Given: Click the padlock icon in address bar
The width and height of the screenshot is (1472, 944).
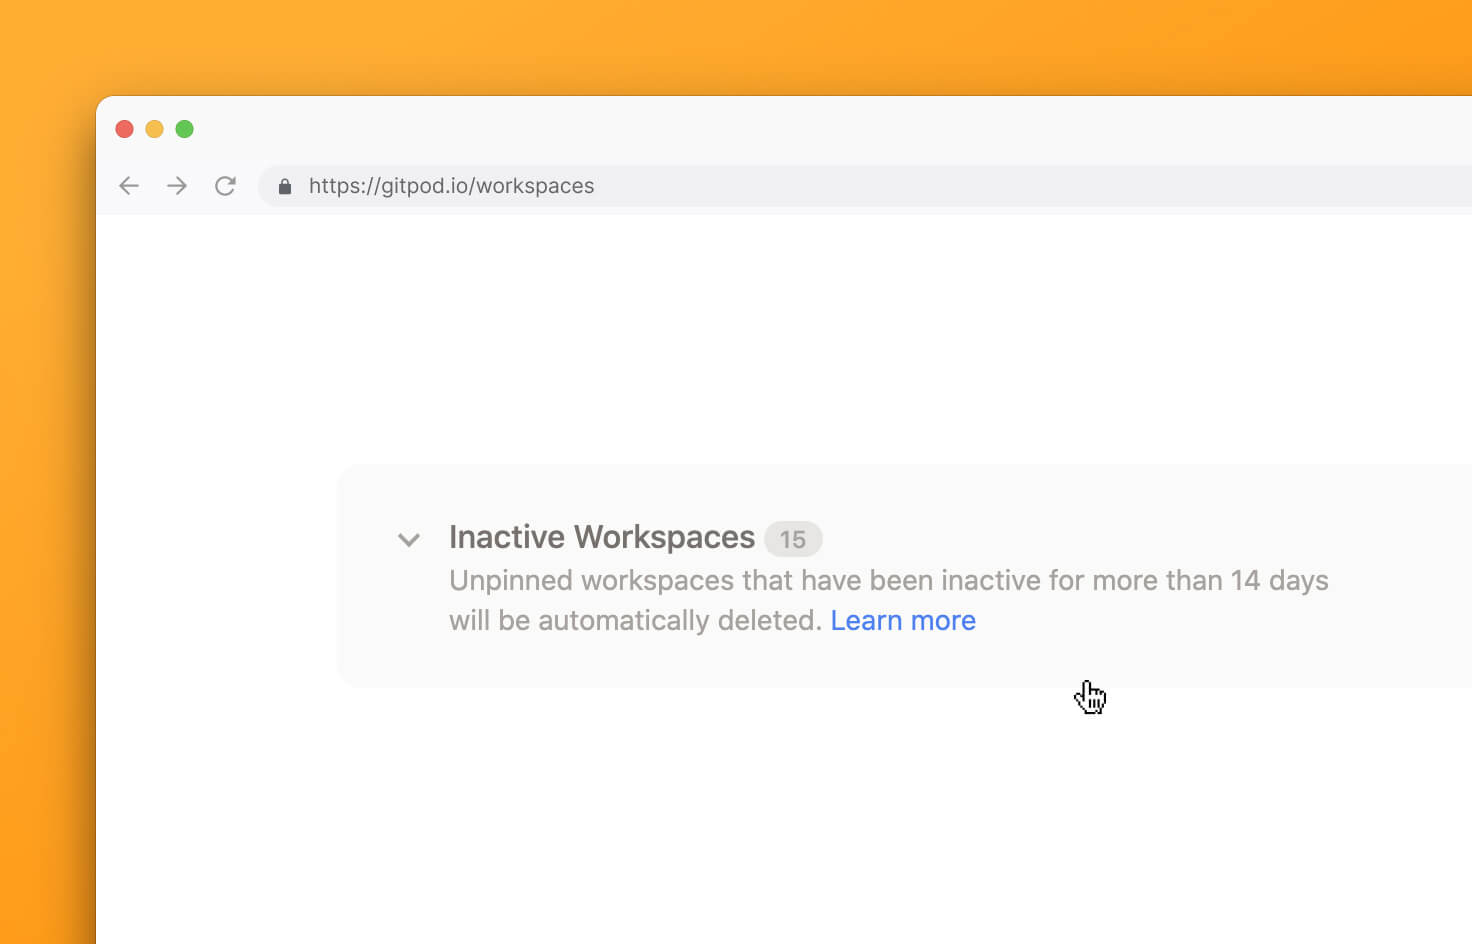Looking at the screenshot, I should point(285,187).
